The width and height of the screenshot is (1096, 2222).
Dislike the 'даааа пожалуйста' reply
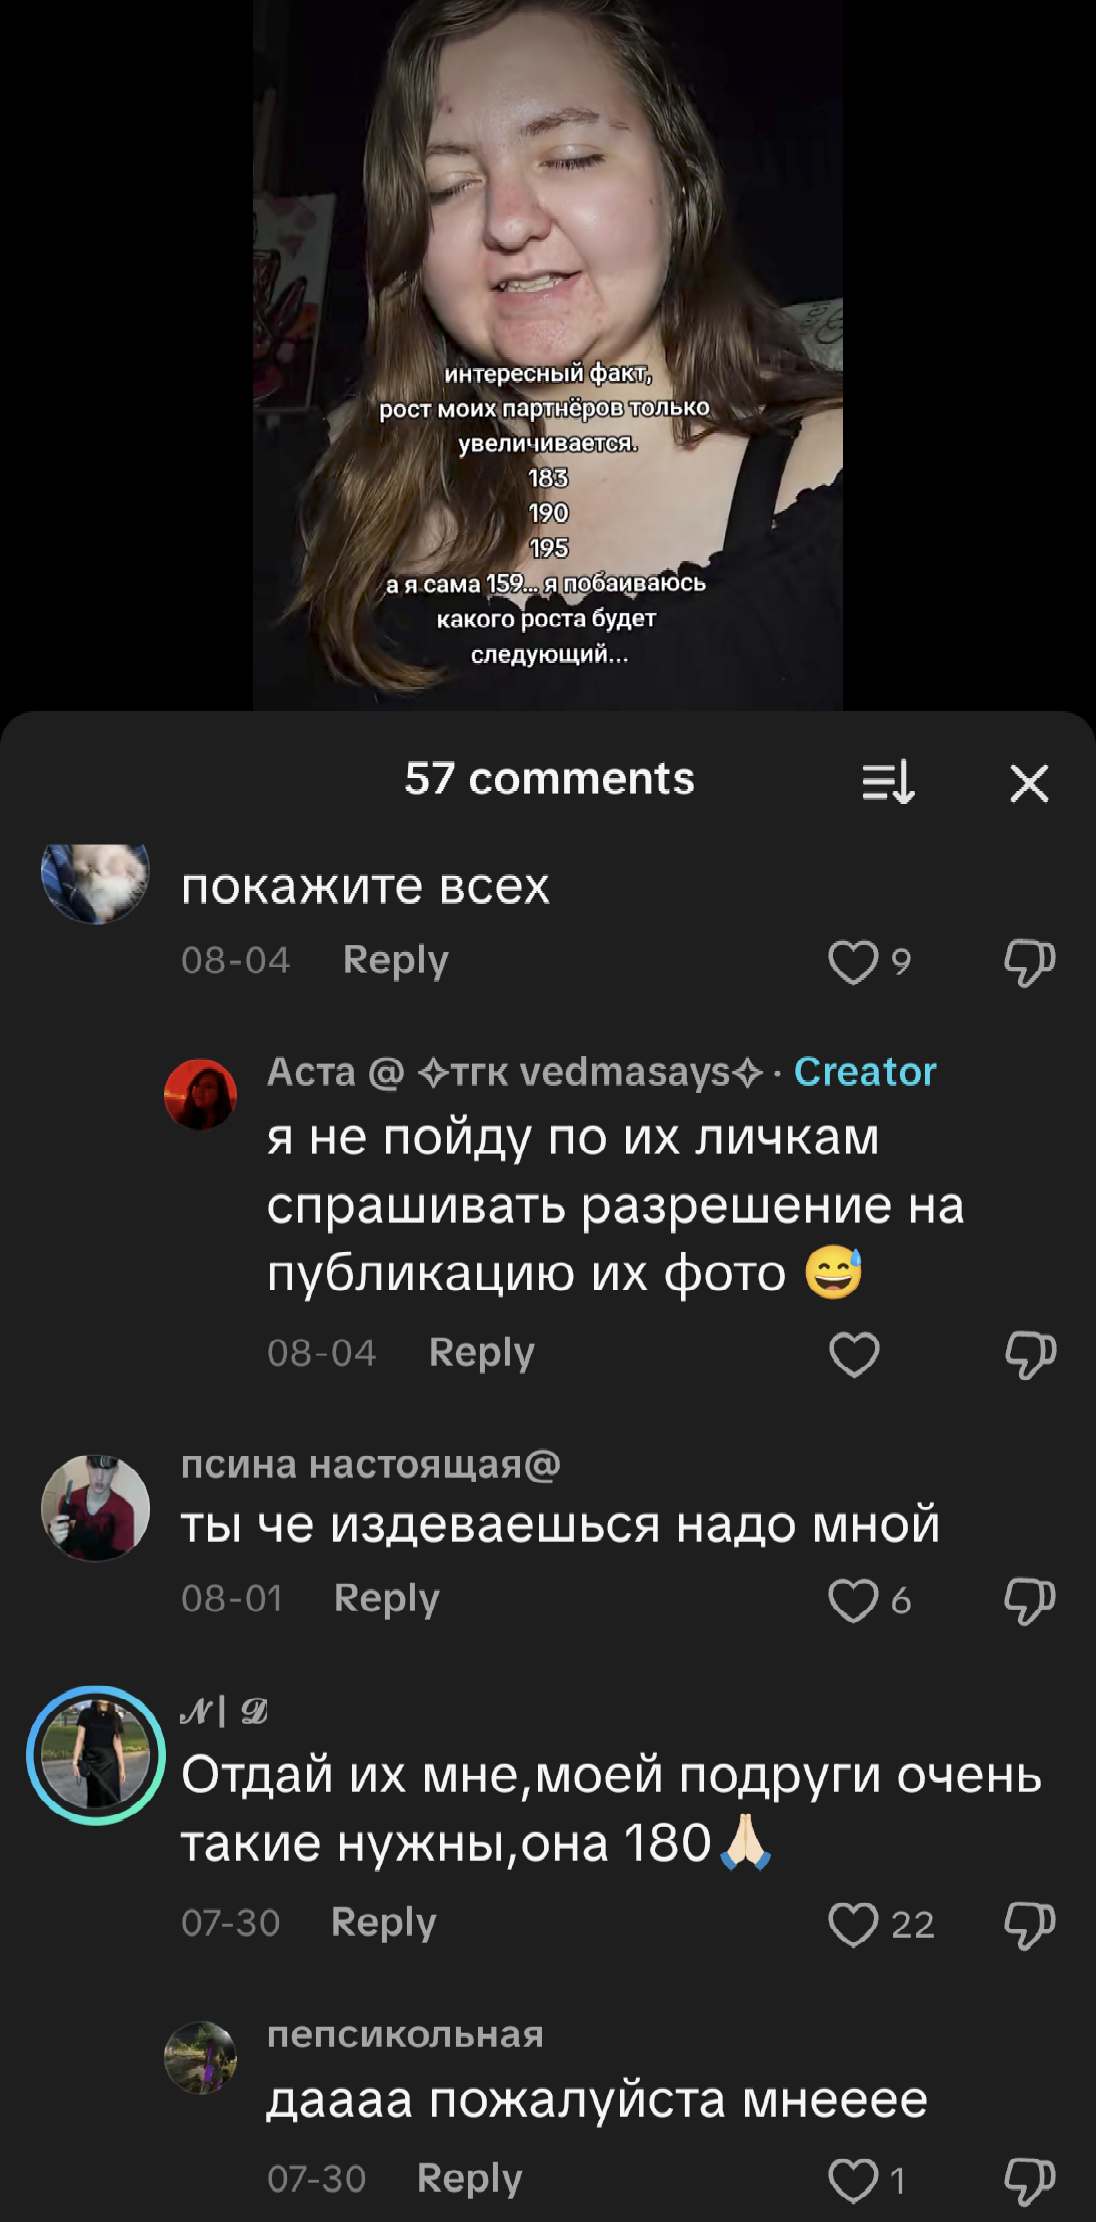[x=1029, y=2180]
